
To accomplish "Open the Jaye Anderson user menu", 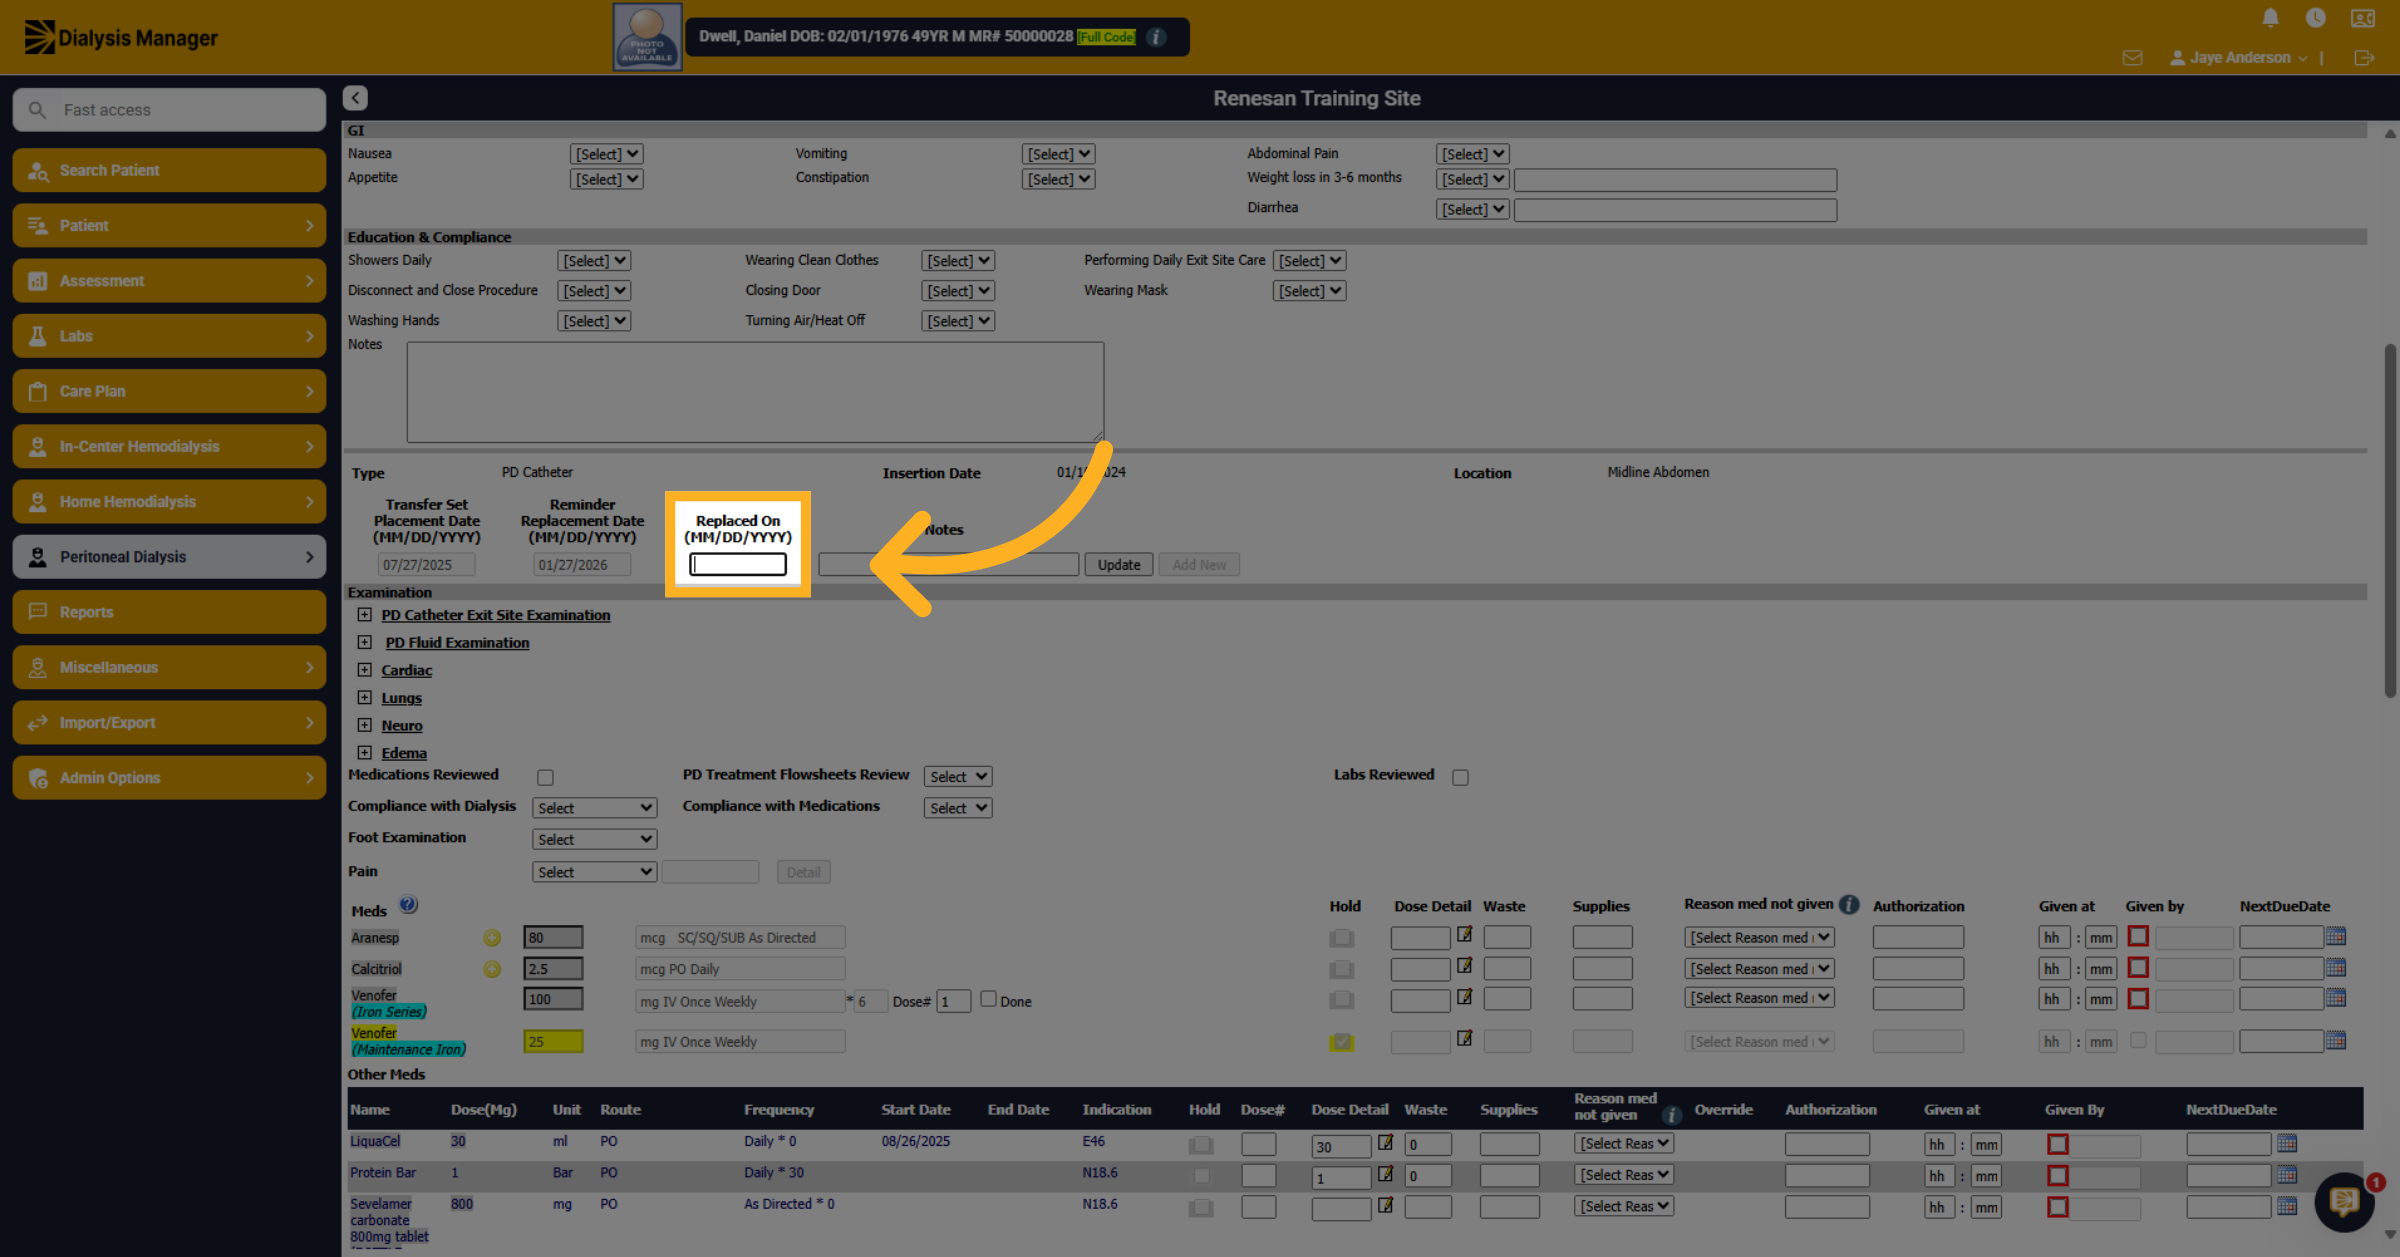I will [x=2238, y=58].
